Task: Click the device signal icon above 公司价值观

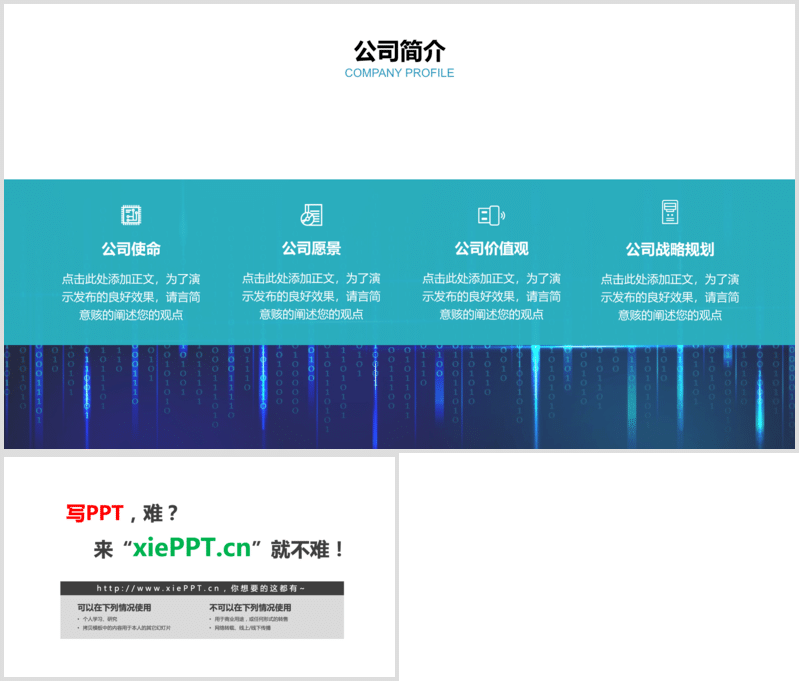Action: click(491, 215)
